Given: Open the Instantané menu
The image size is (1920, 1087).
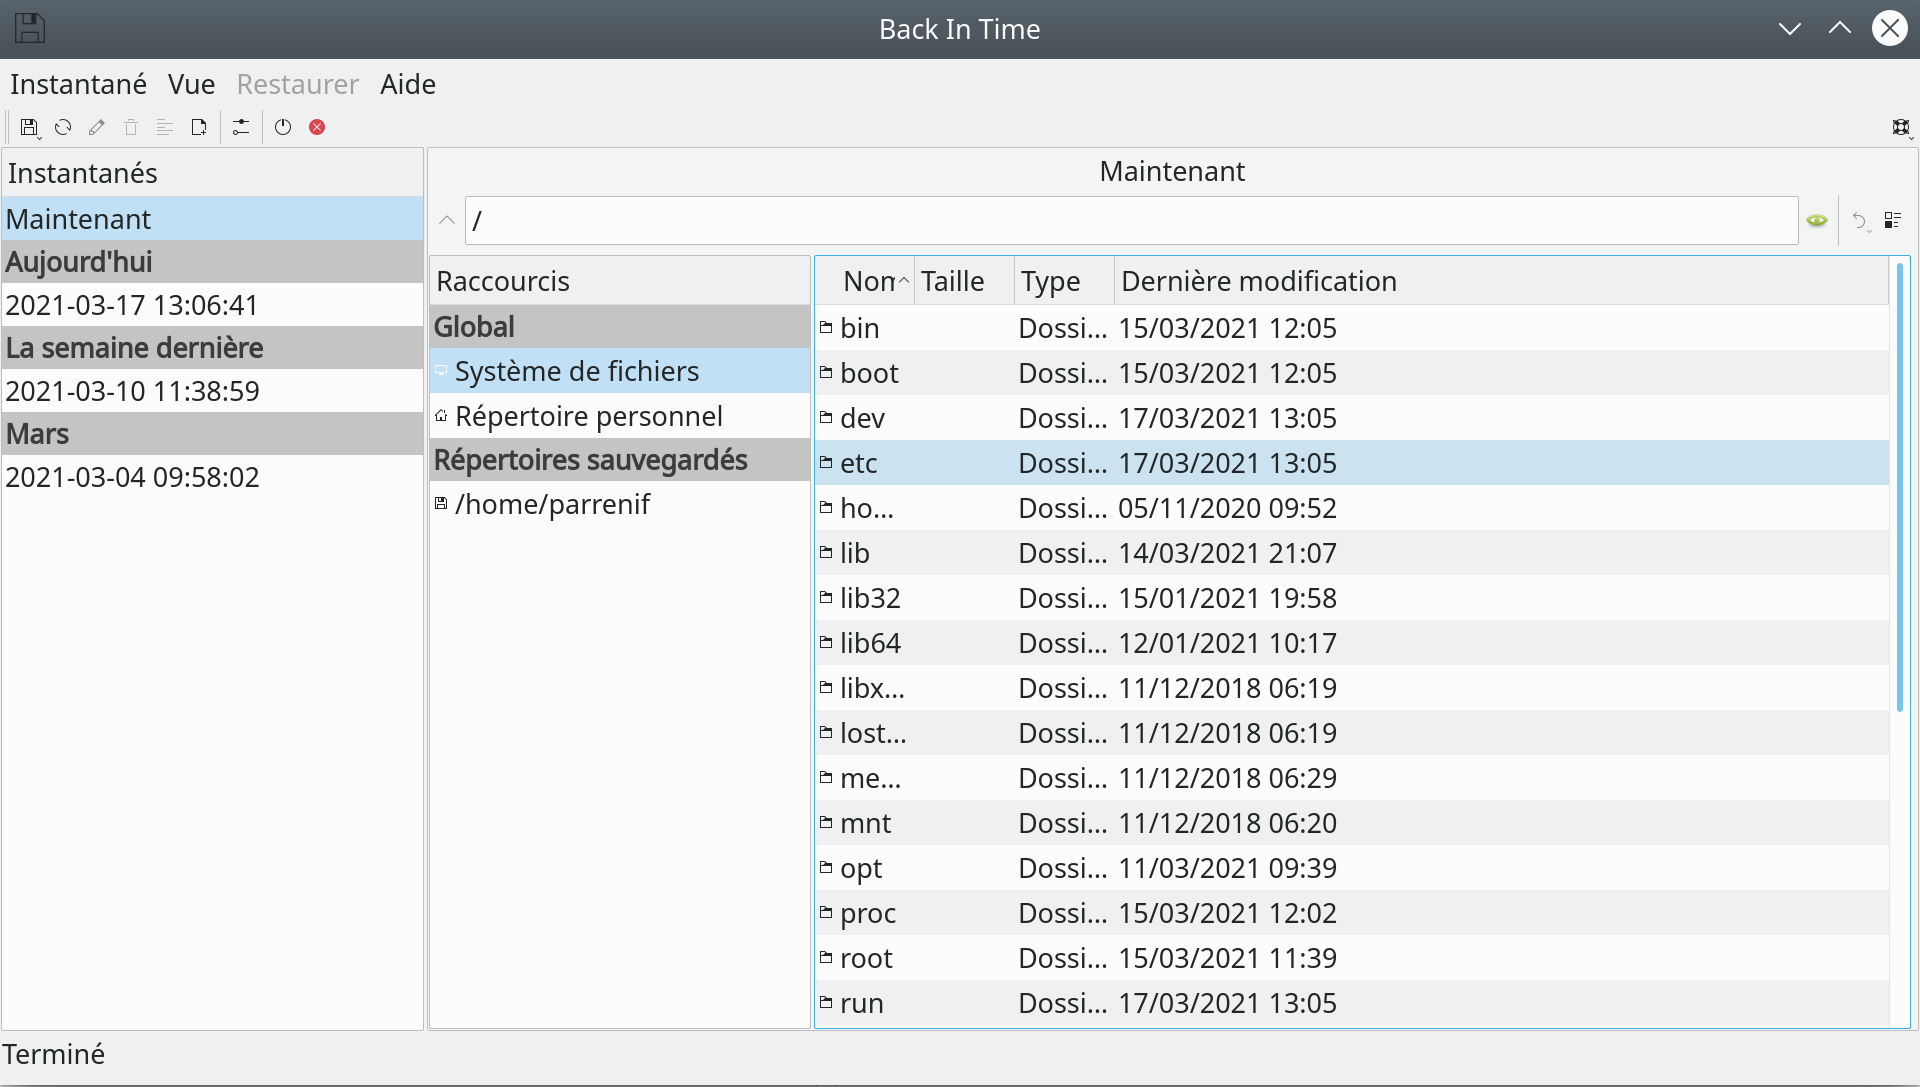Looking at the screenshot, I should (78, 84).
